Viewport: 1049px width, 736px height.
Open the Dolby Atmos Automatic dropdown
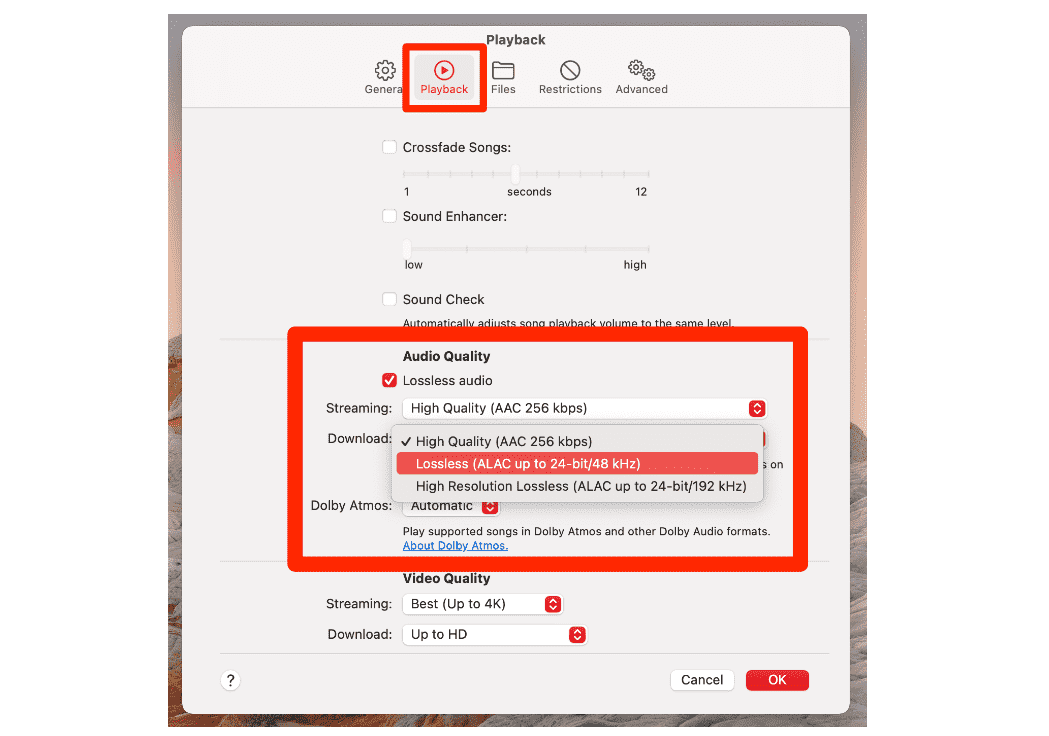click(x=451, y=507)
